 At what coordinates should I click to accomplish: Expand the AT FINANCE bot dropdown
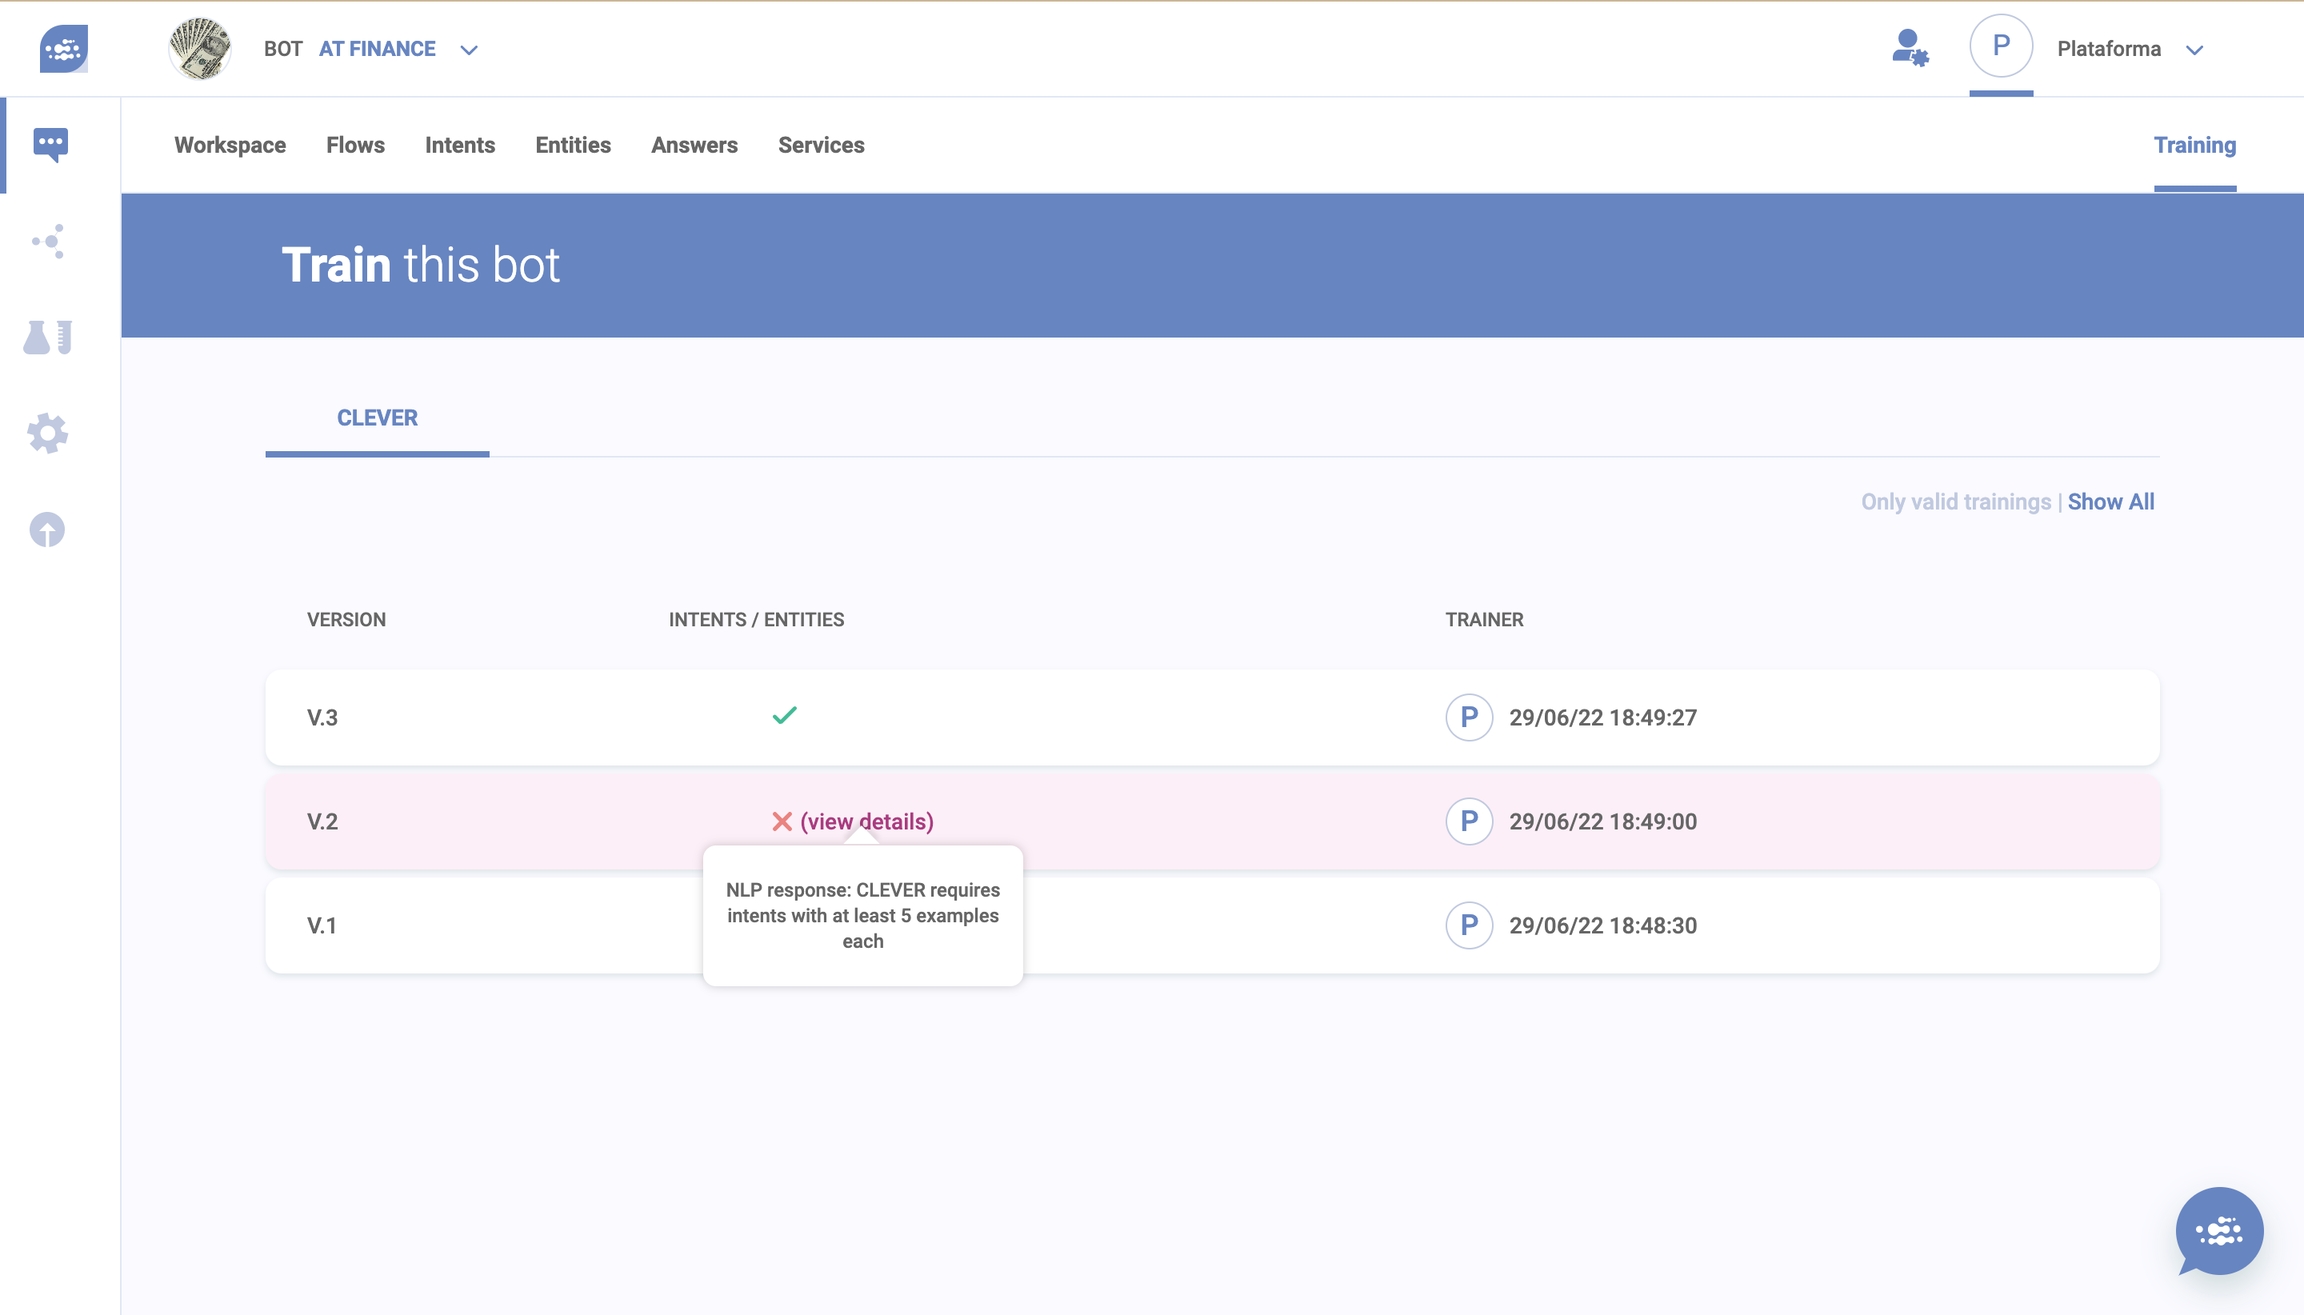[x=469, y=50]
